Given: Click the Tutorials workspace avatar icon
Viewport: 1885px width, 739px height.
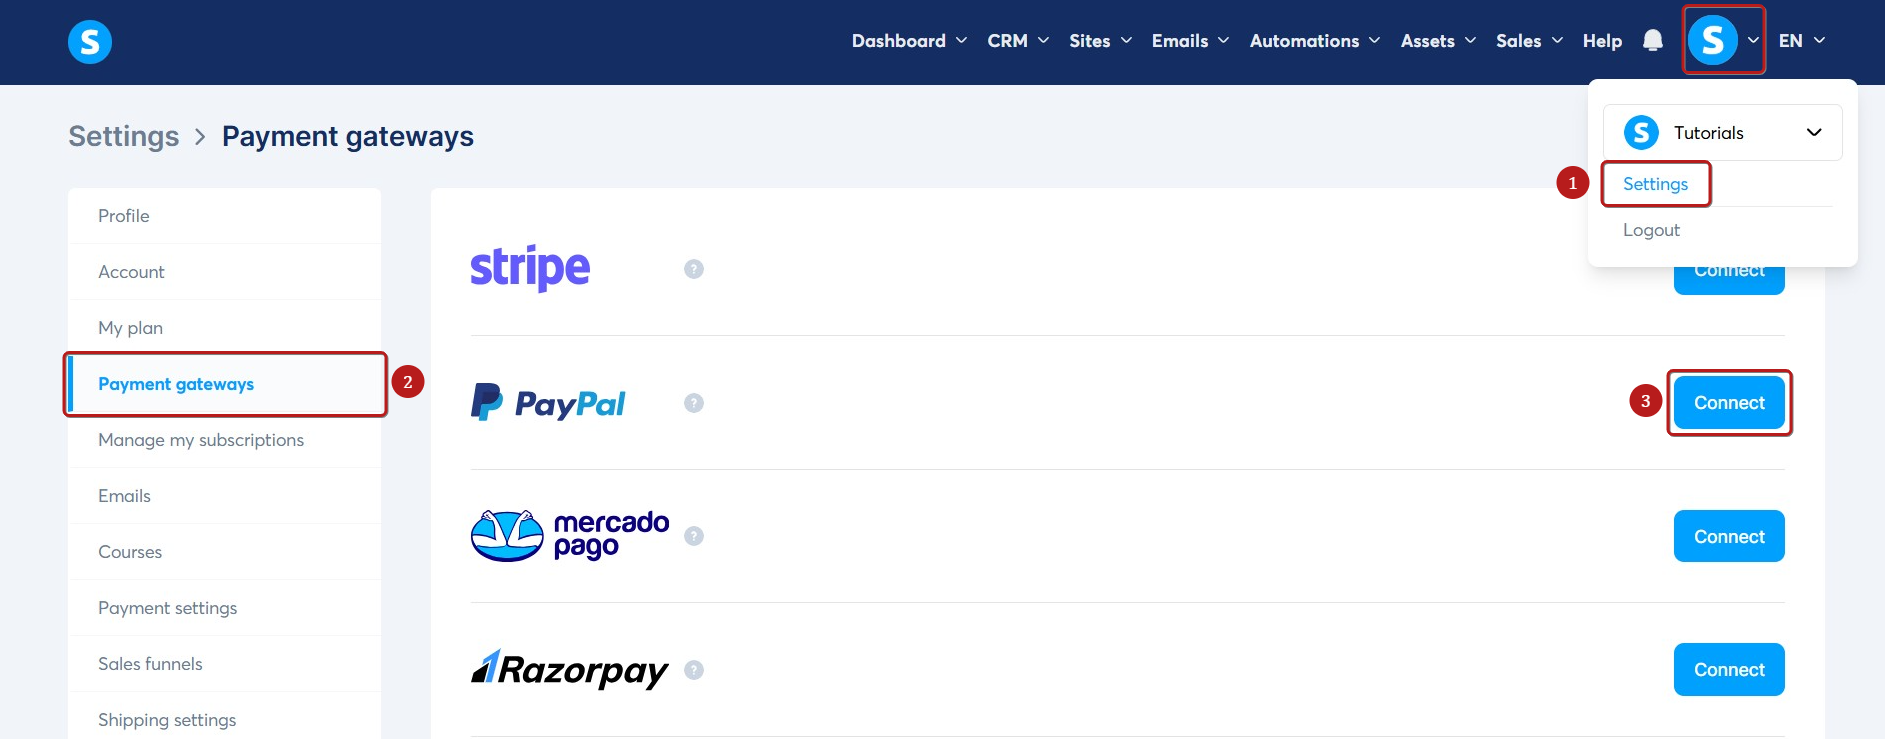Looking at the screenshot, I should coord(1641,132).
